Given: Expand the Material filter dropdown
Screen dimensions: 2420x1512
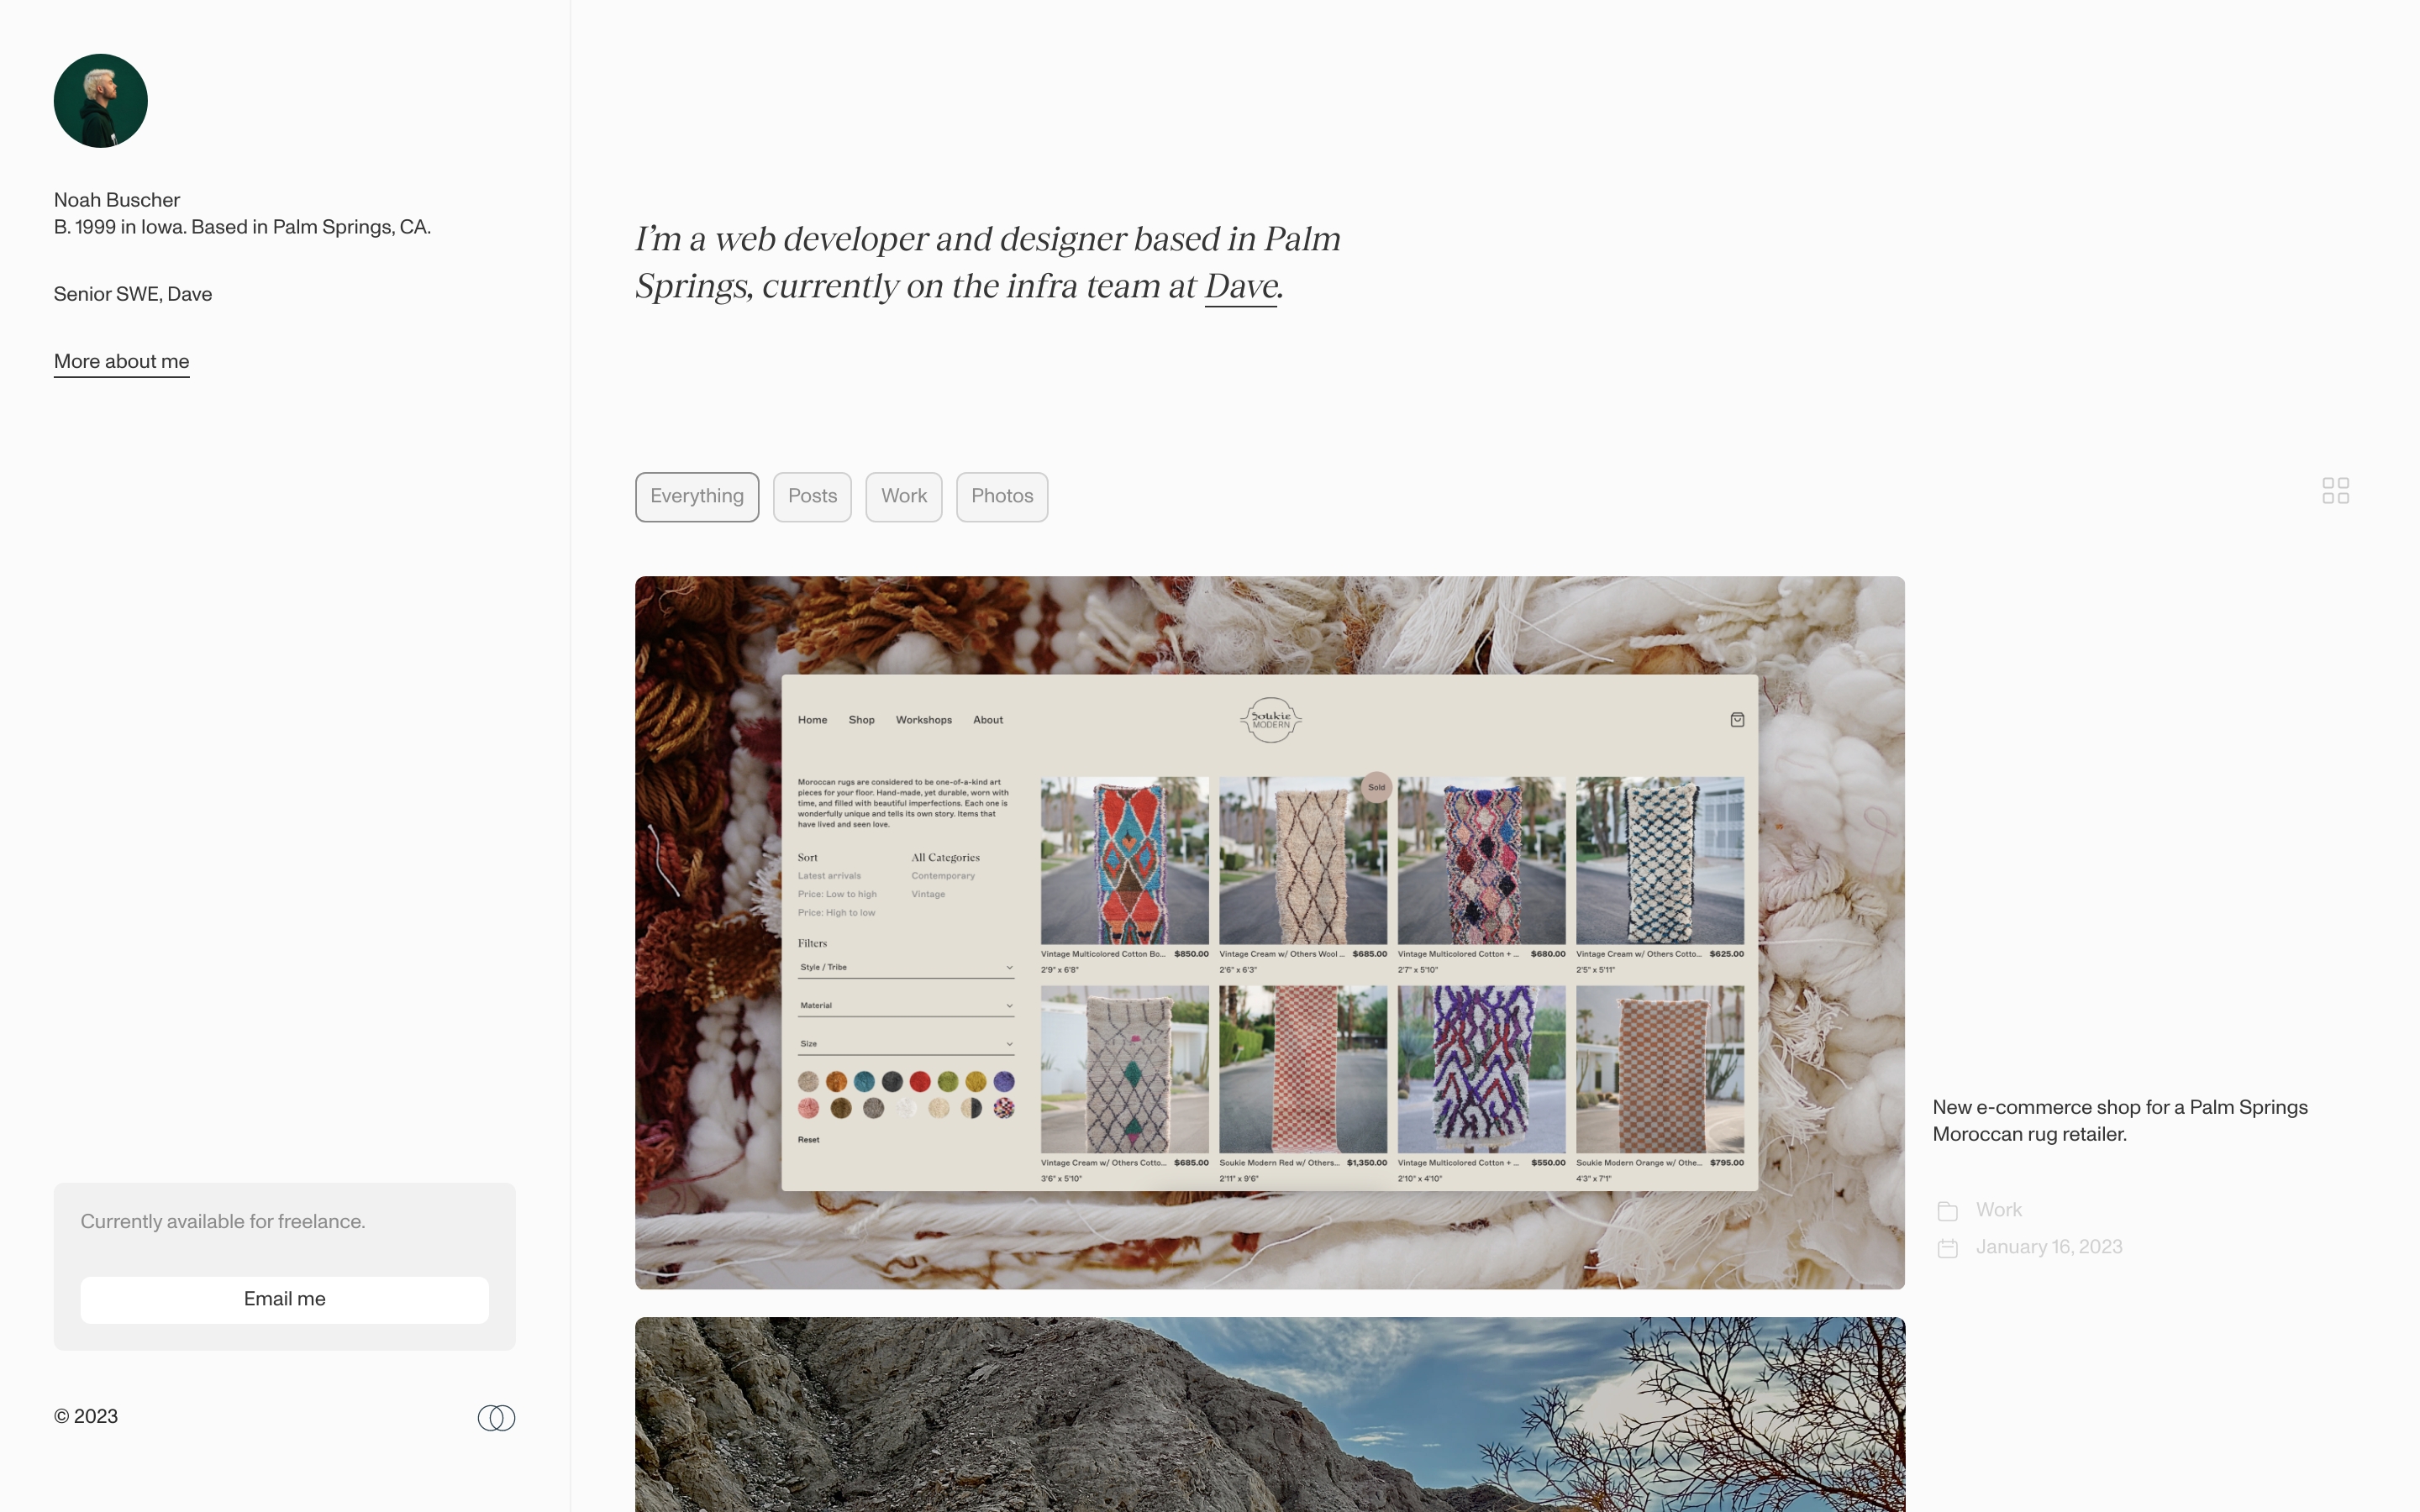Looking at the screenshot, I should [906, 1005].
